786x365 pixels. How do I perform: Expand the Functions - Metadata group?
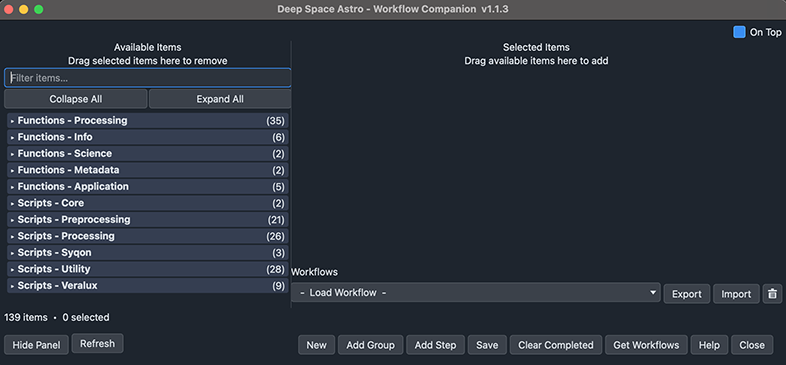click(148, 170)
